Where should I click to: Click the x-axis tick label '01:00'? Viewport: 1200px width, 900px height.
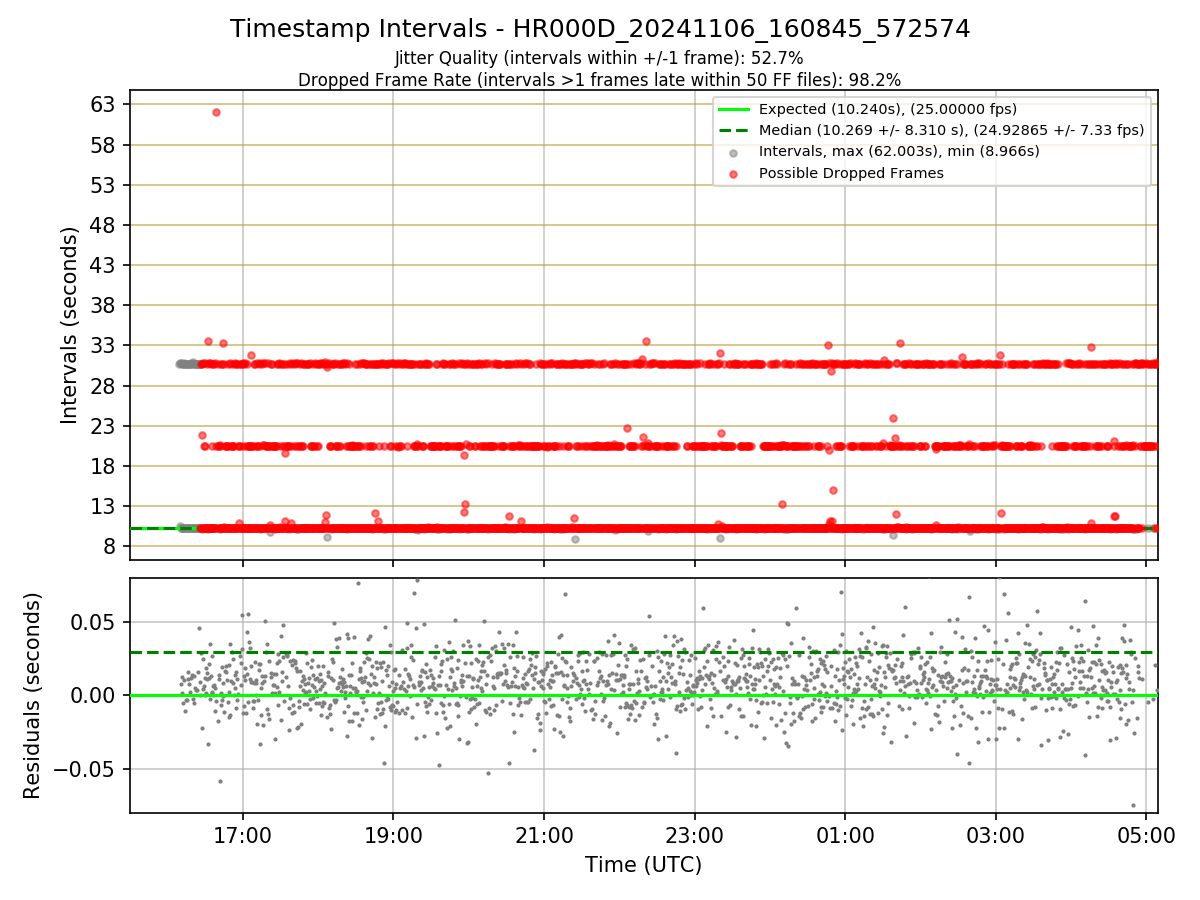[x=845, y=836]
